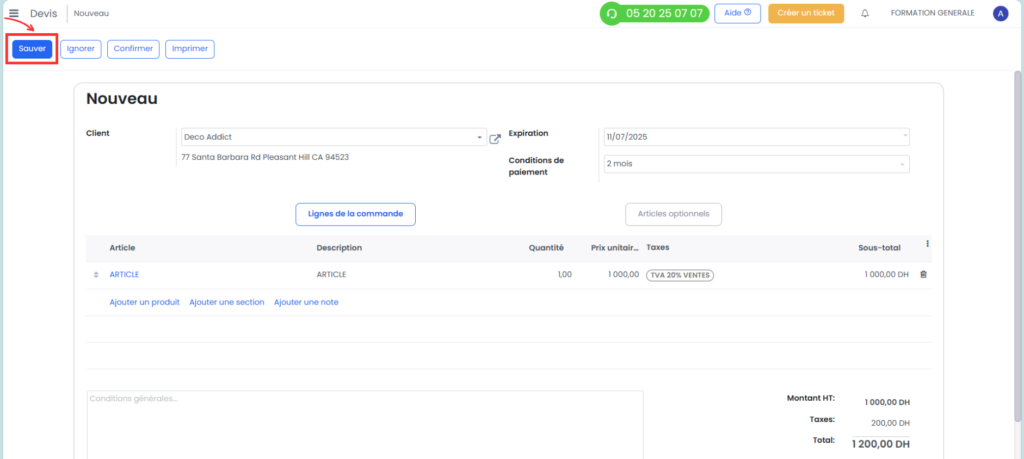Open column options three-dot menu
The image size is (1024, 459).
pos(927,244)
